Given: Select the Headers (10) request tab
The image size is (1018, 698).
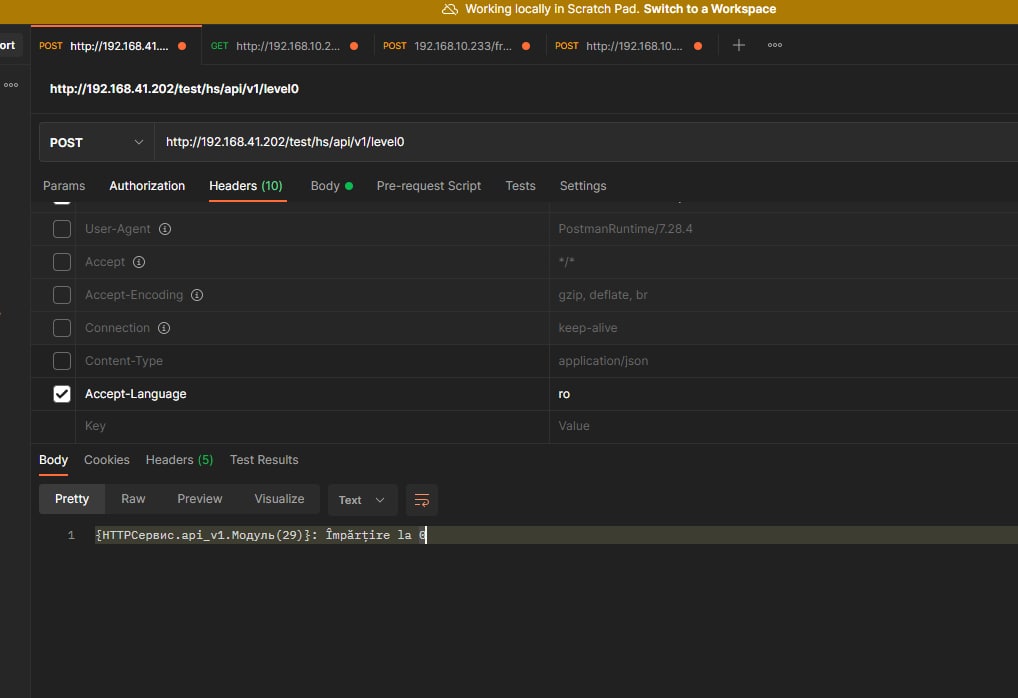Looking at the screenshot, I should [246, 186].
